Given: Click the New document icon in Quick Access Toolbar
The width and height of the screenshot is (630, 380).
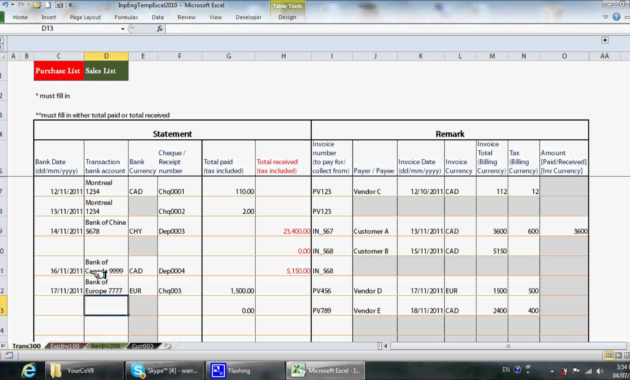Looking at the screenshot, I should [48, 5].
